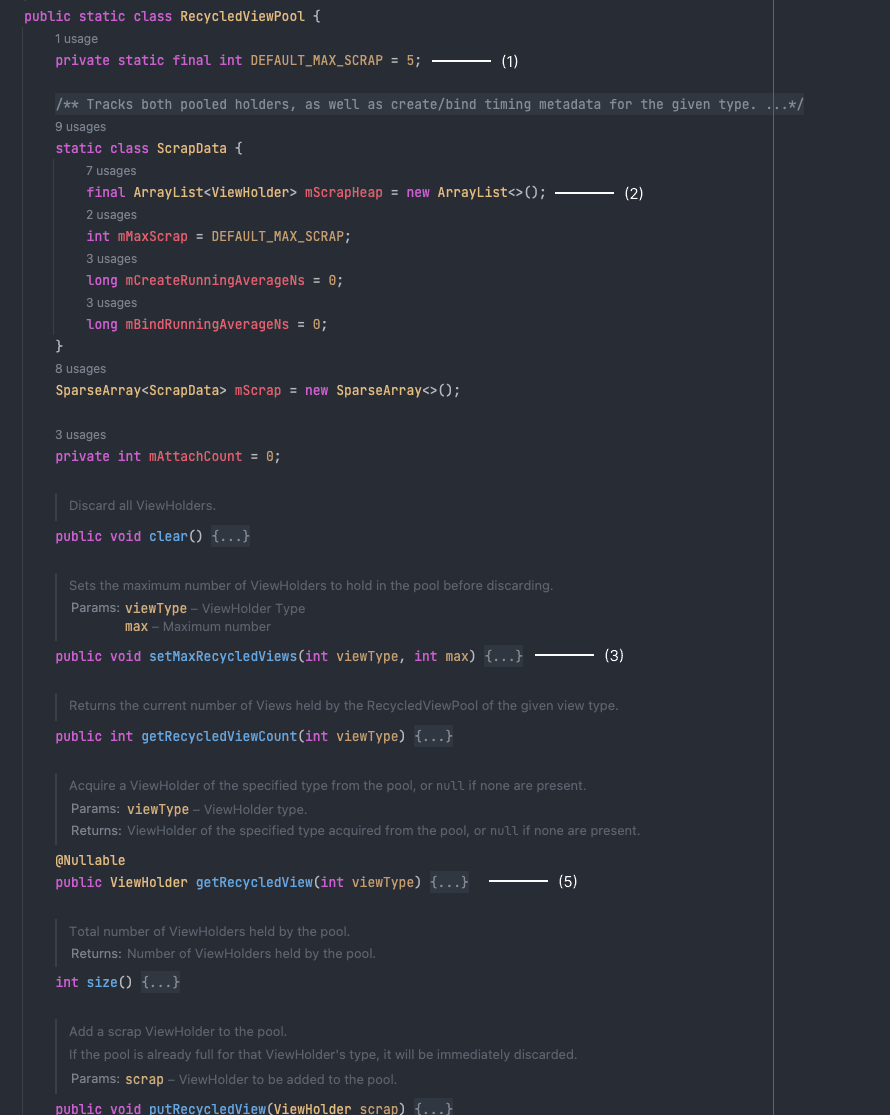Viewport: 890px width, 1115px height.
Task: Click the getRecycledView method name
Action: (x=254, y=882)
